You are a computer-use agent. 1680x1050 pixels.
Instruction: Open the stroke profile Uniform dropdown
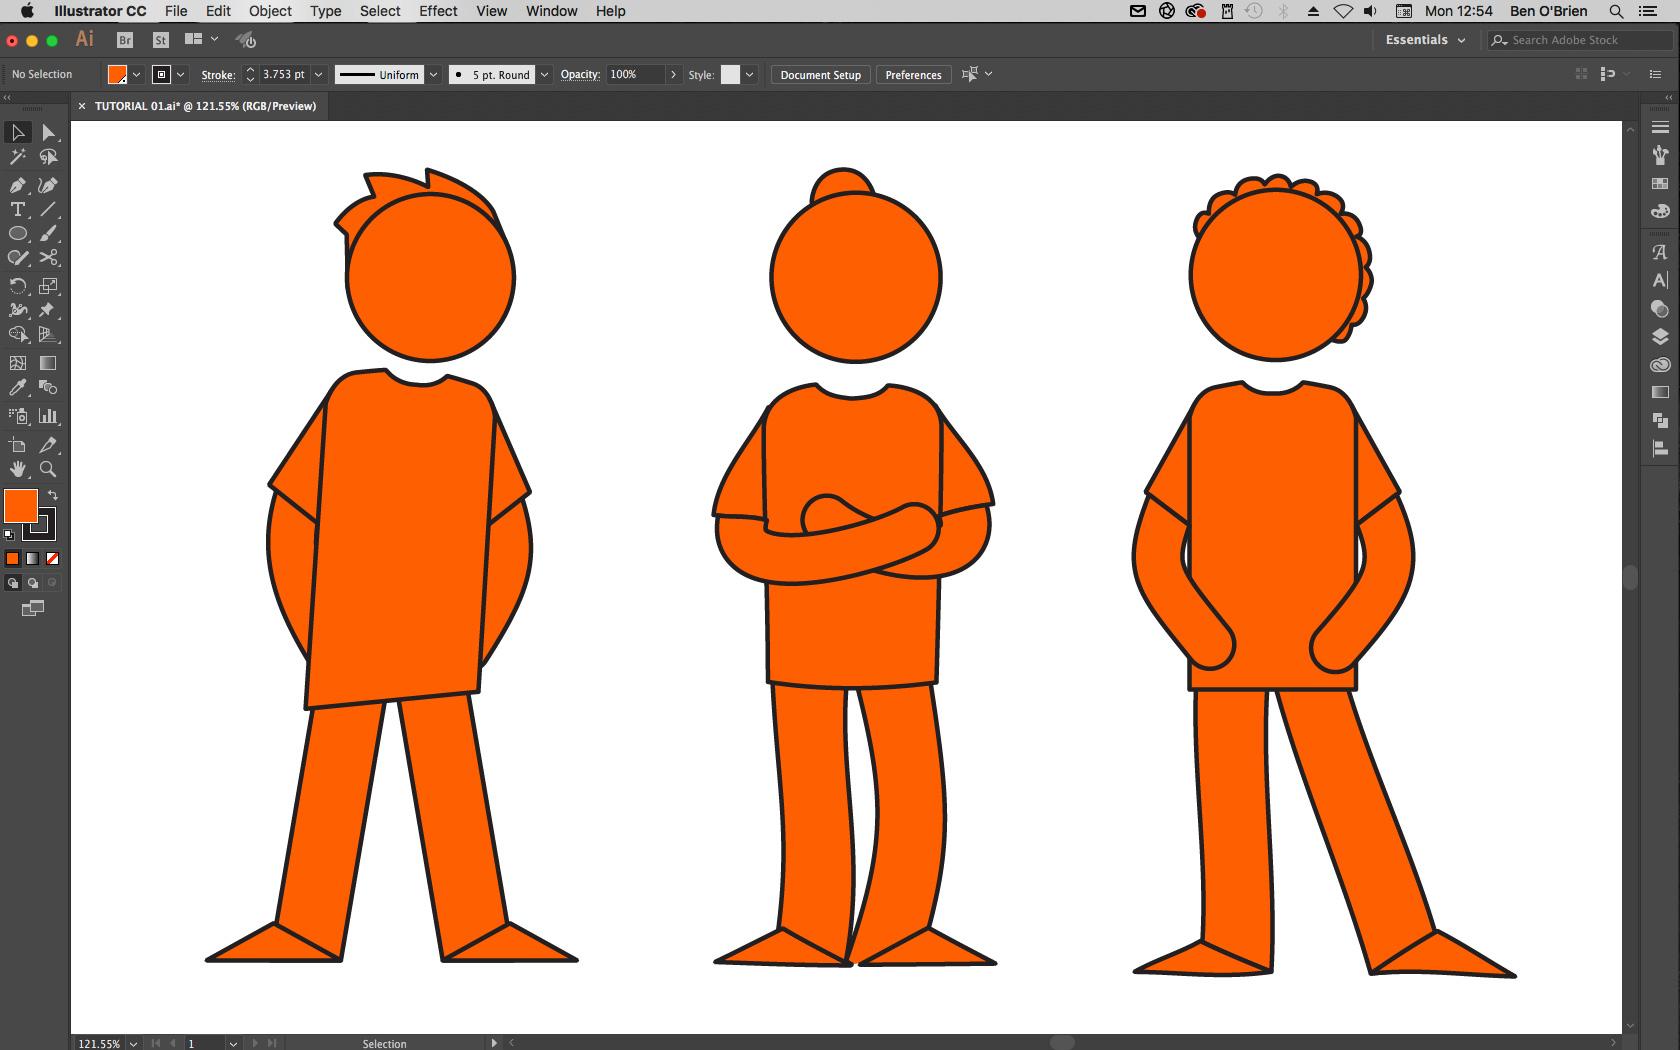pos(433,74)
